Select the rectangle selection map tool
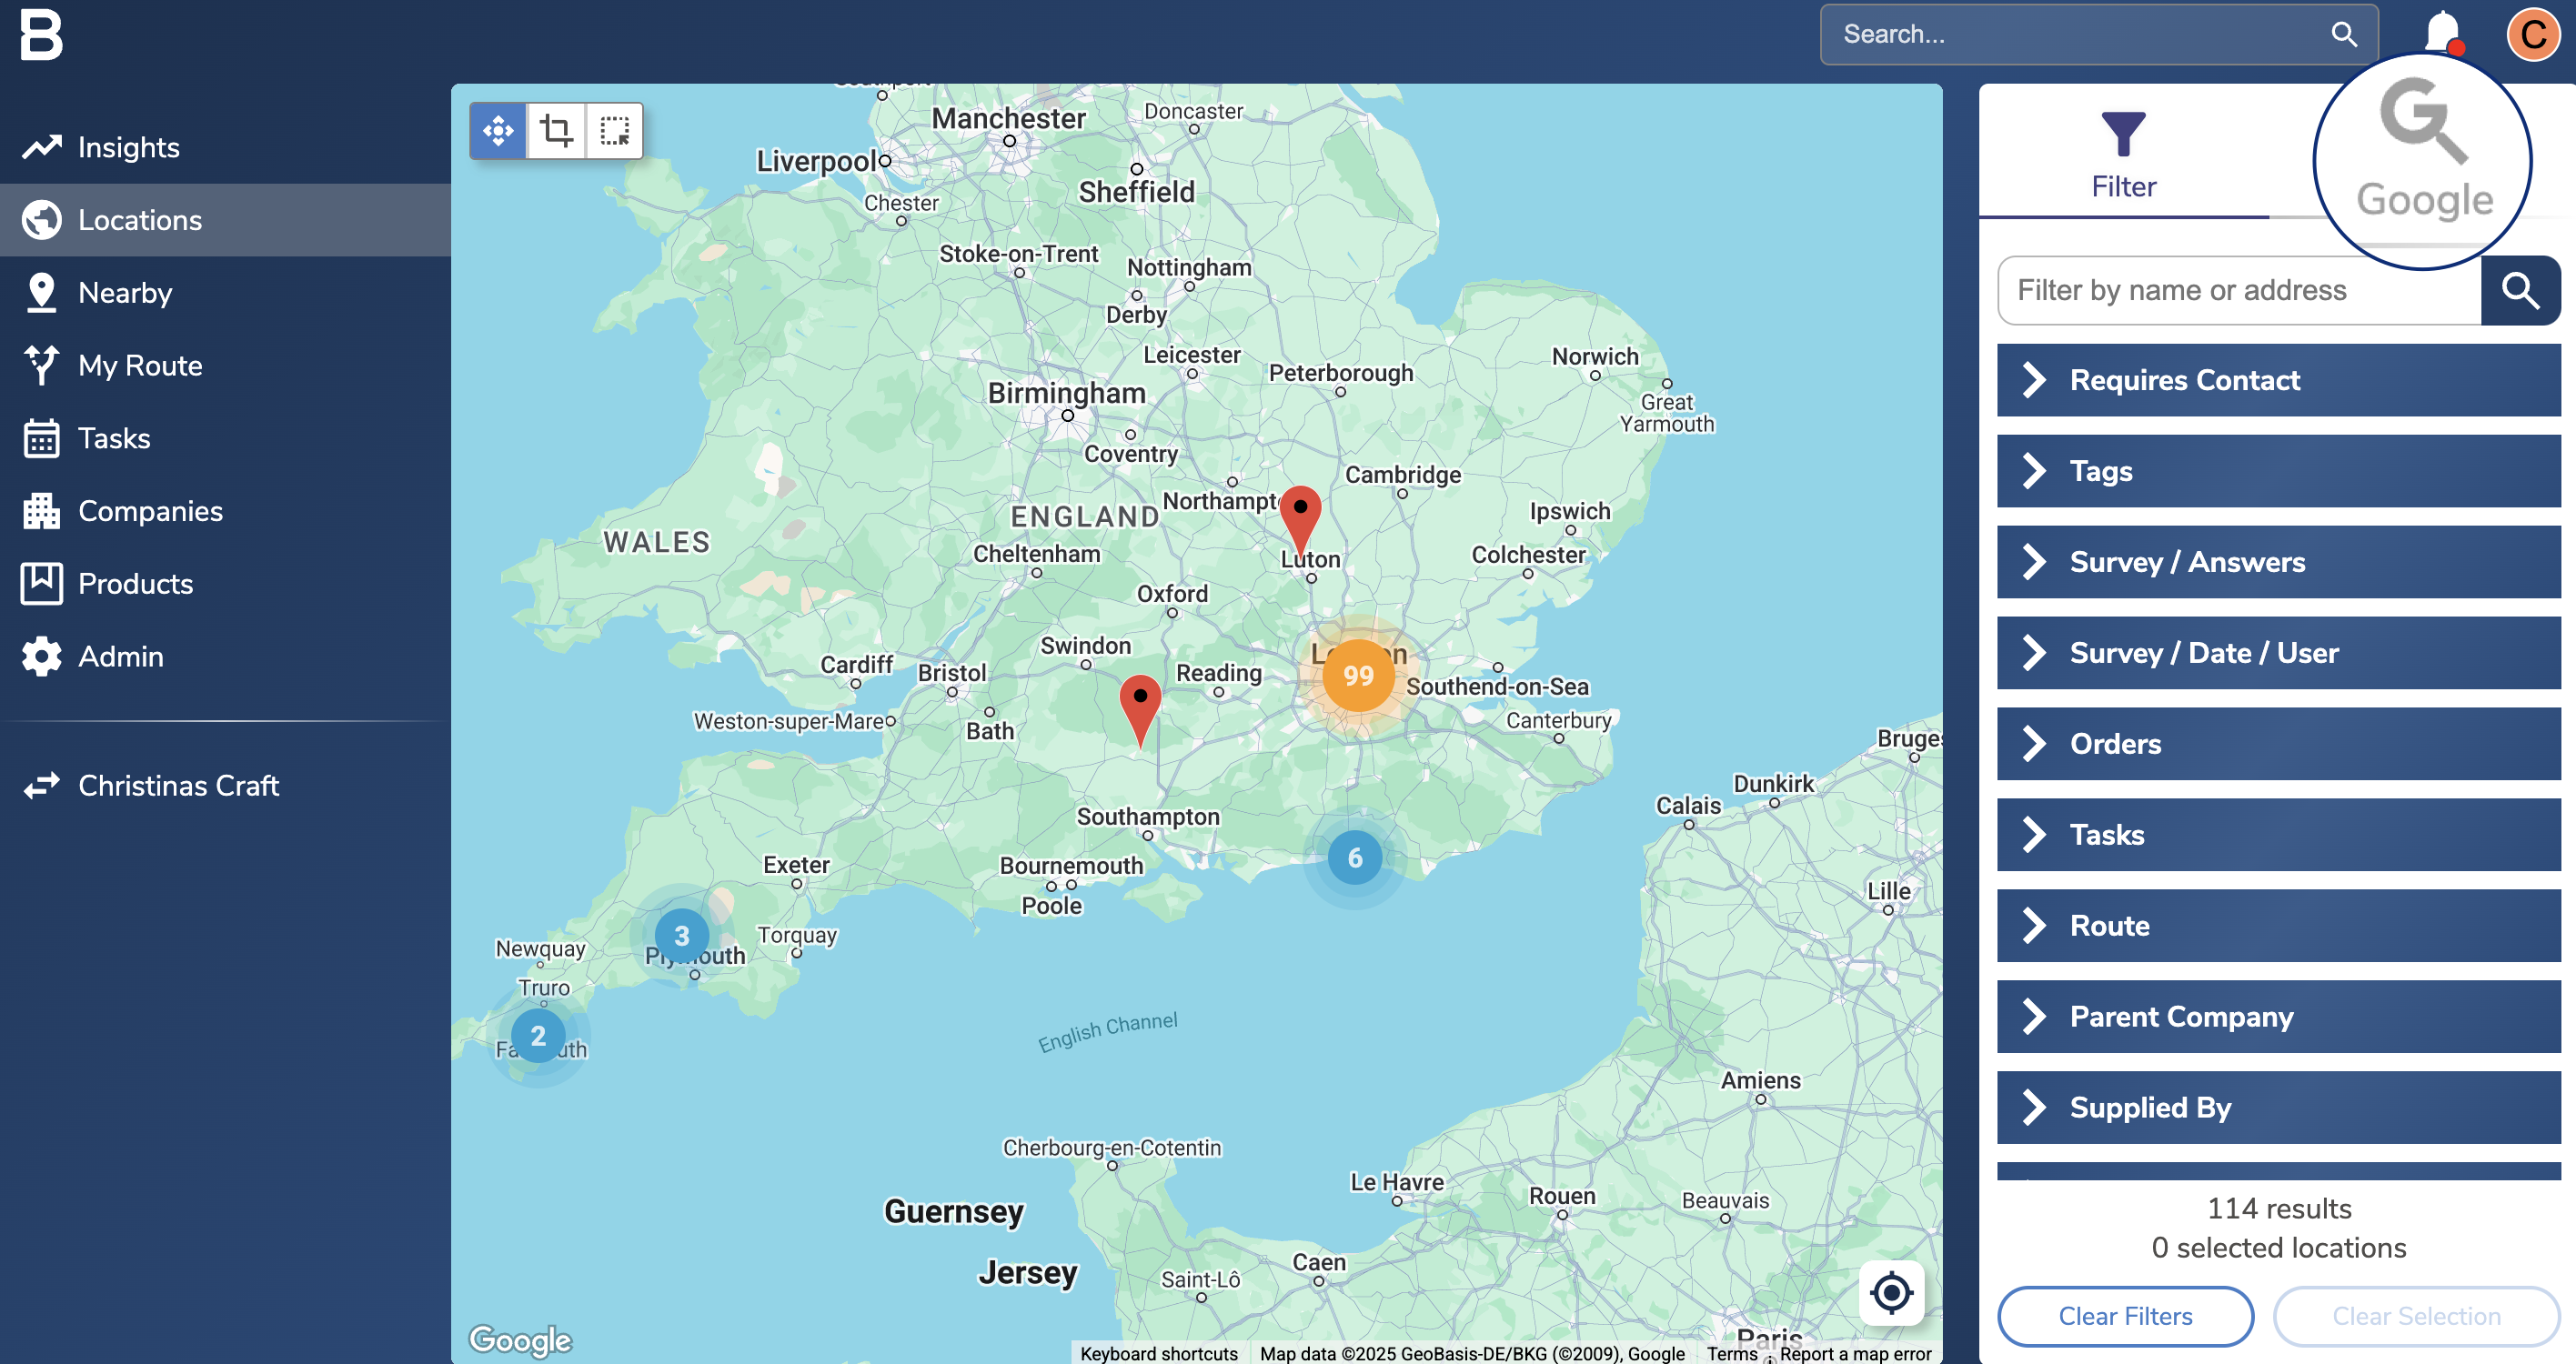The height and width of the screenshot is (1364, 2576). coord(614,131)
